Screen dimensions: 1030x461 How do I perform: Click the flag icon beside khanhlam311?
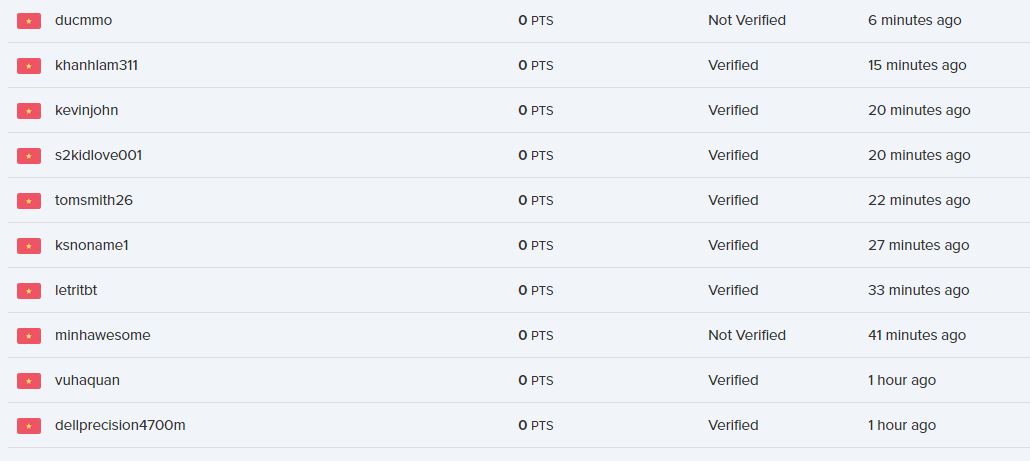[29, 66]
